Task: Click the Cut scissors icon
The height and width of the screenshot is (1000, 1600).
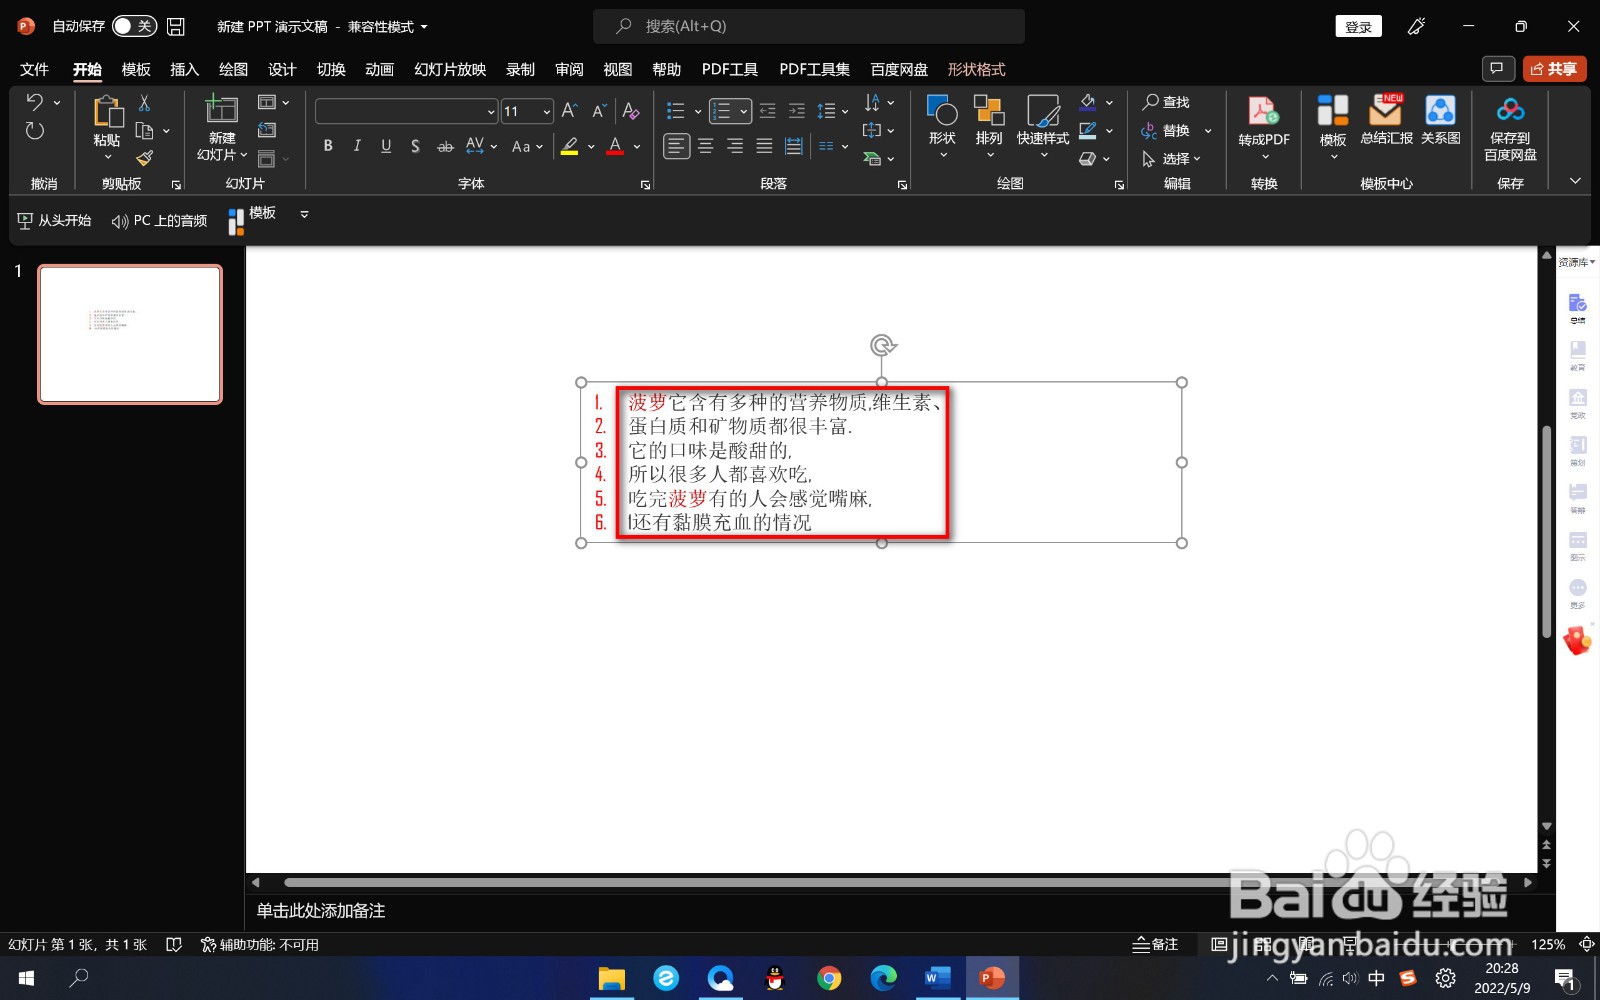Action: pos(144,102)
